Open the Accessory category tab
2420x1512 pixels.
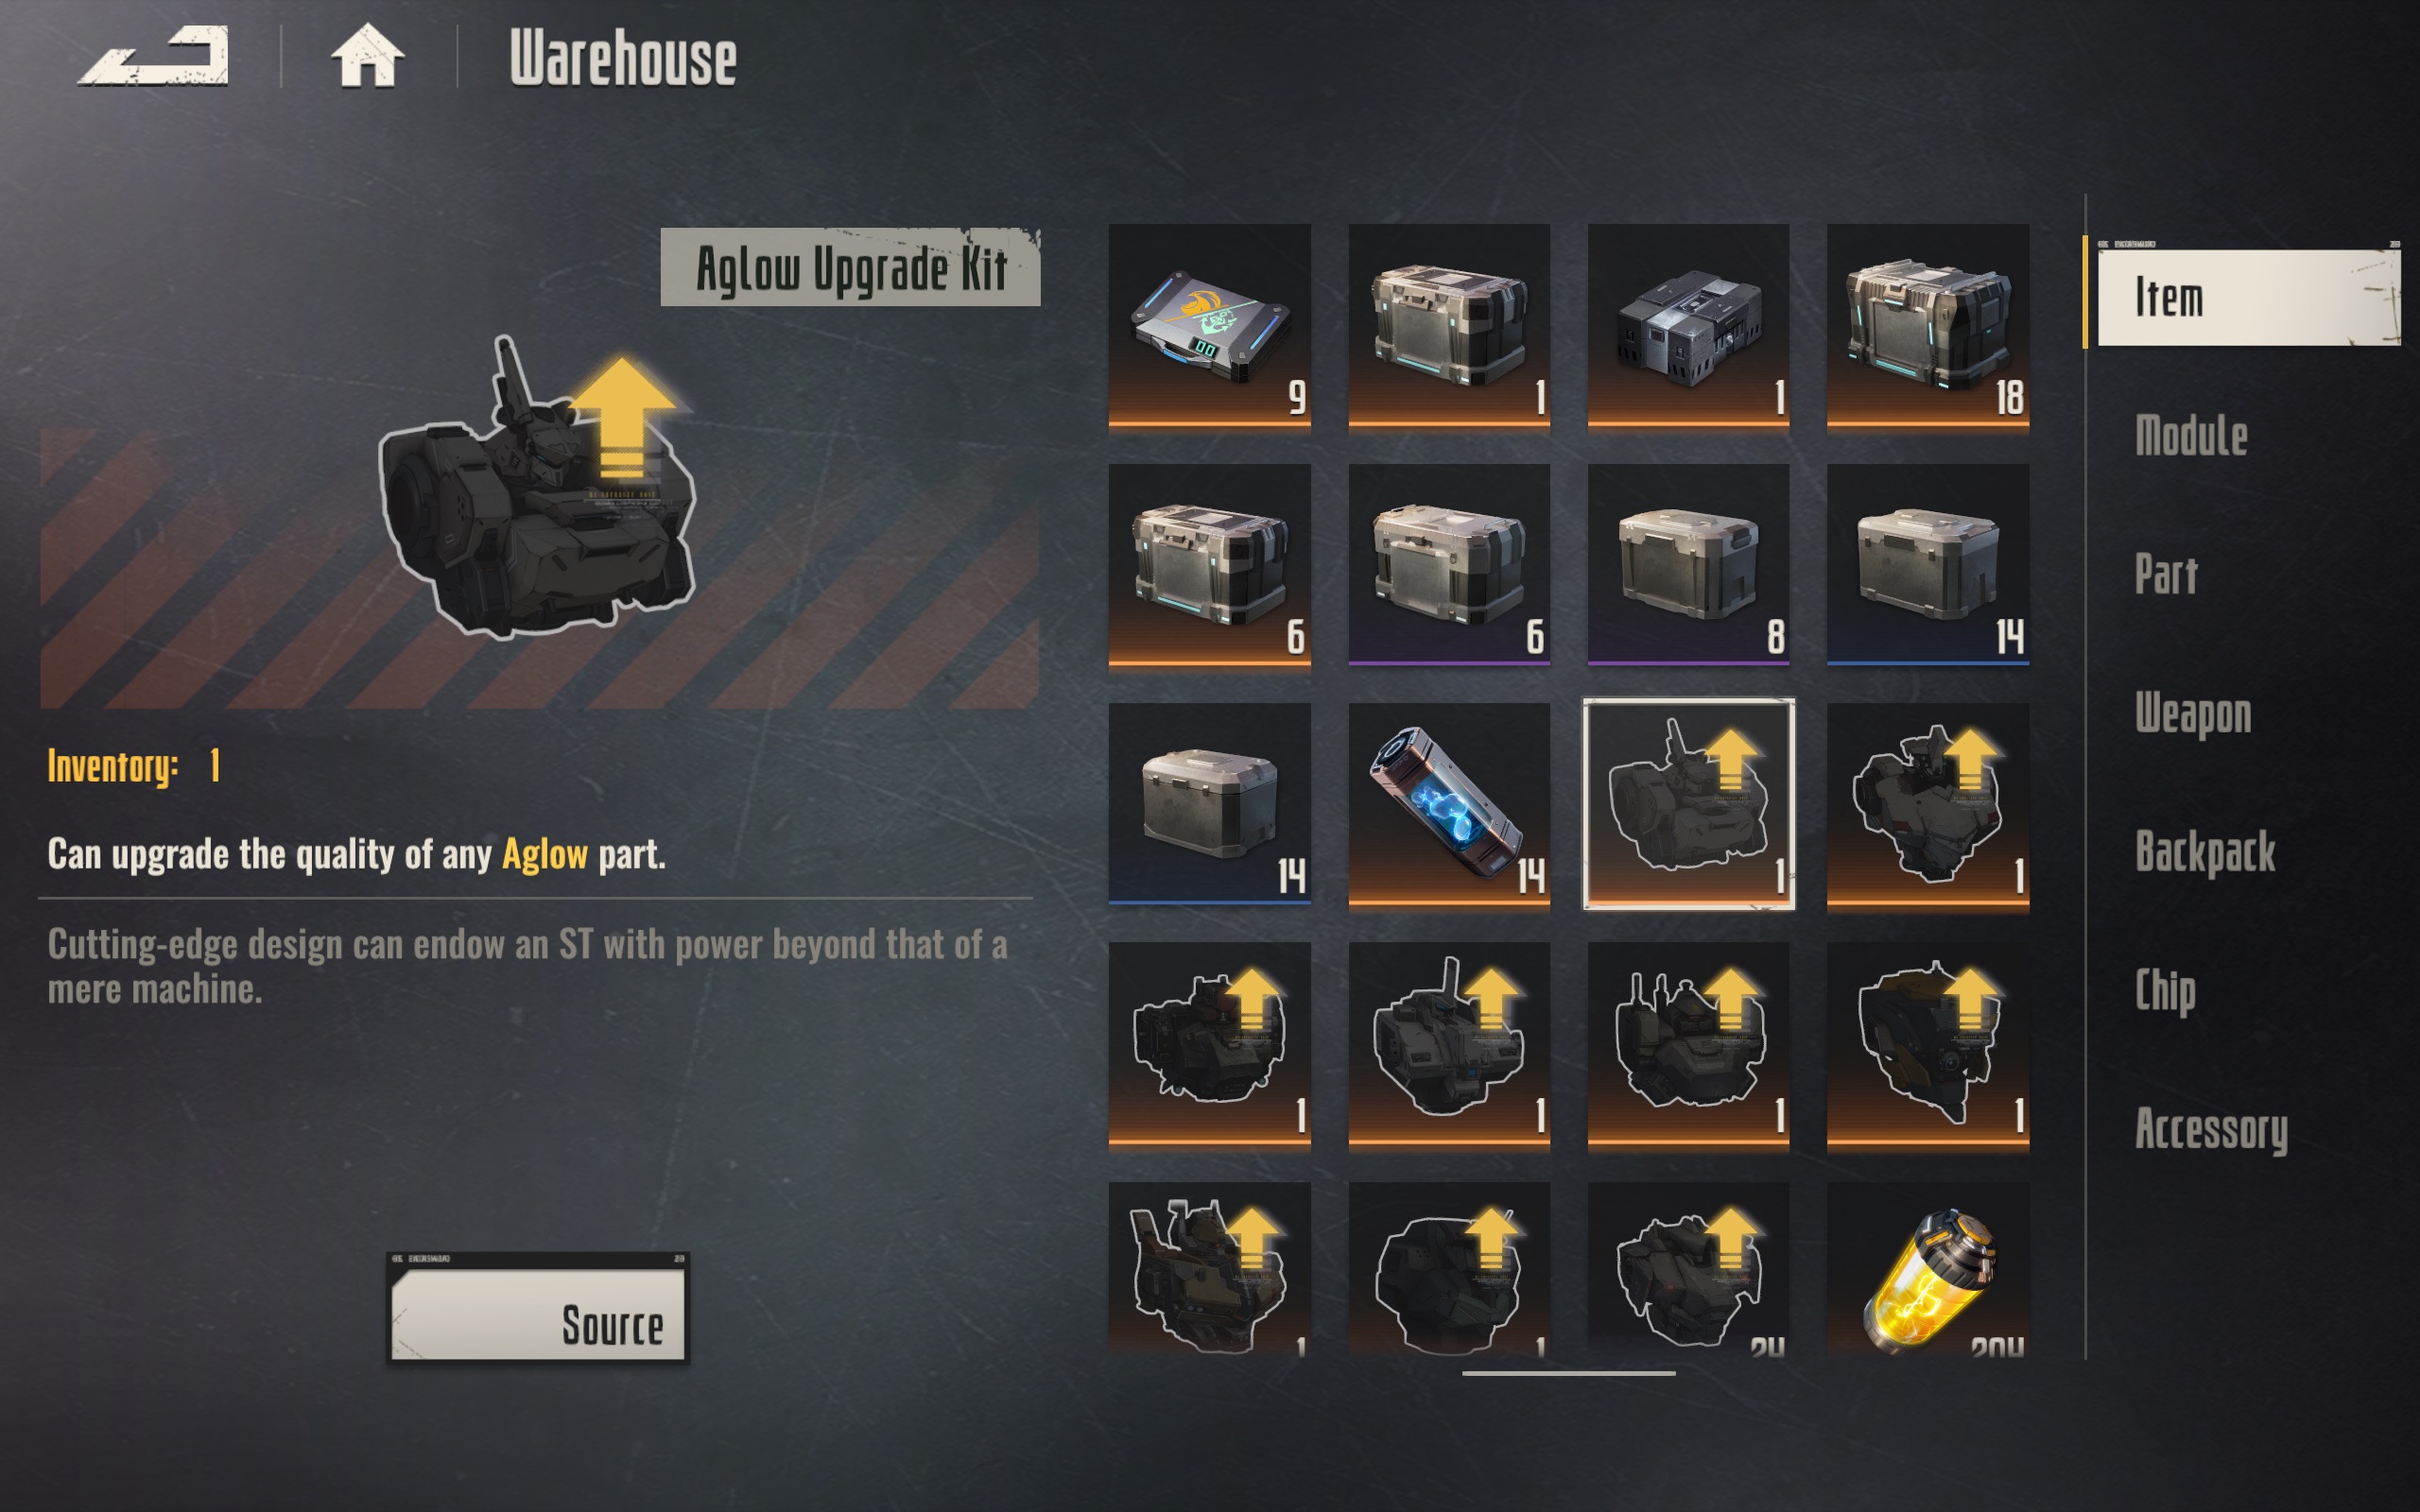(x=2211, y=1130)
